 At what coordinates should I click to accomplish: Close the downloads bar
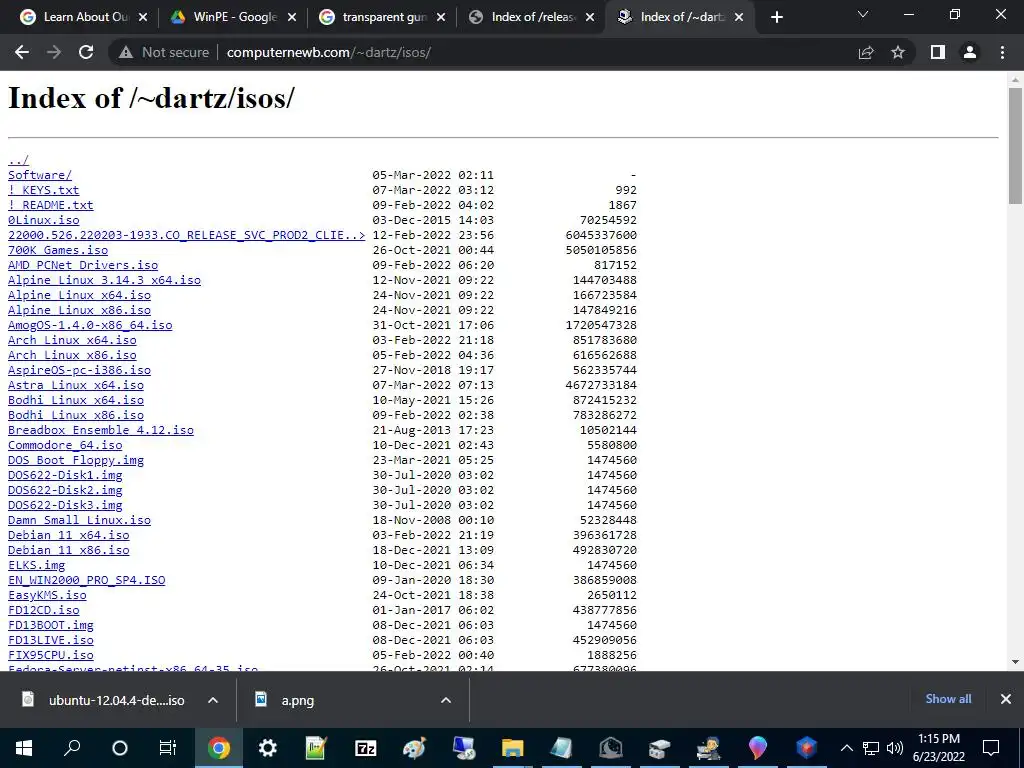[1006, 699]
